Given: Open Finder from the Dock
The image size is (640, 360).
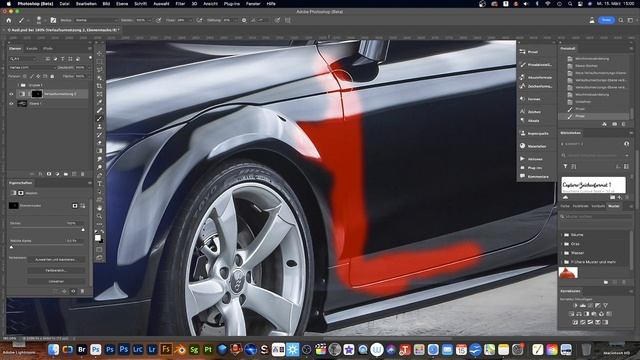Looking at the screenshot, I should click(53, 349).
